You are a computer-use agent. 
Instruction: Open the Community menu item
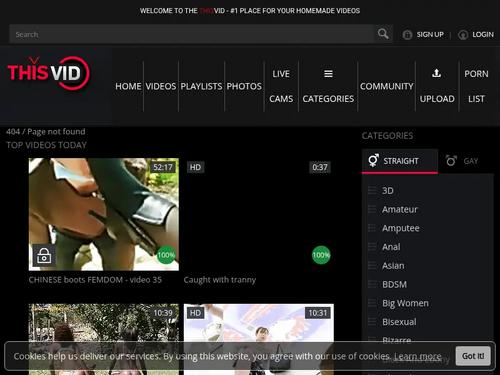coord(387,86)
